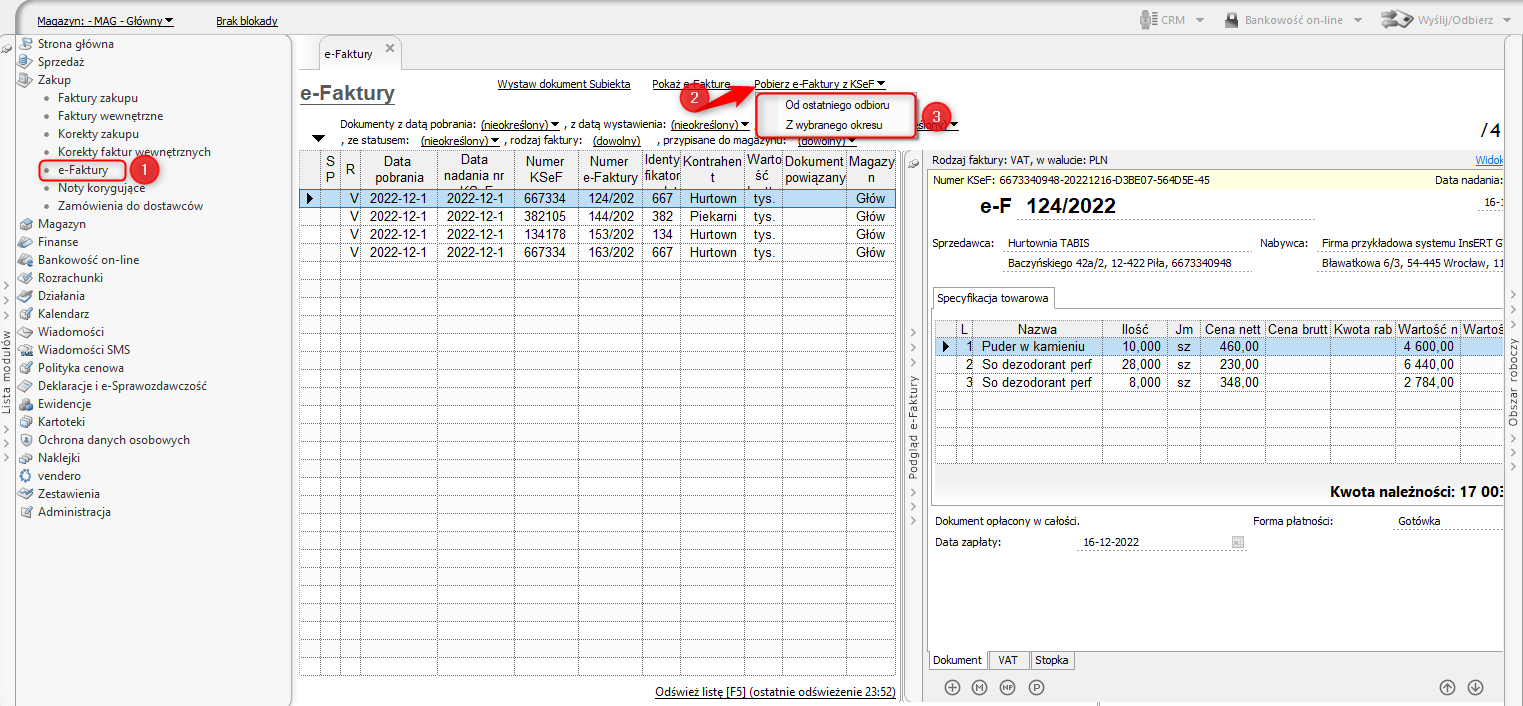Screen dimensions: 1523x706
Task: Click the circled P icon under the invoice preview
Action: [x=1037, y=687]
